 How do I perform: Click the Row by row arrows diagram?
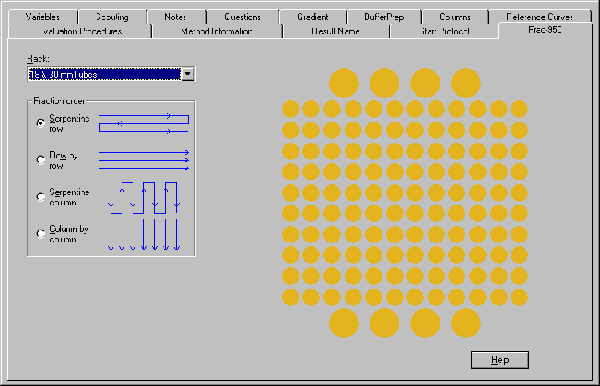point(144,160)
